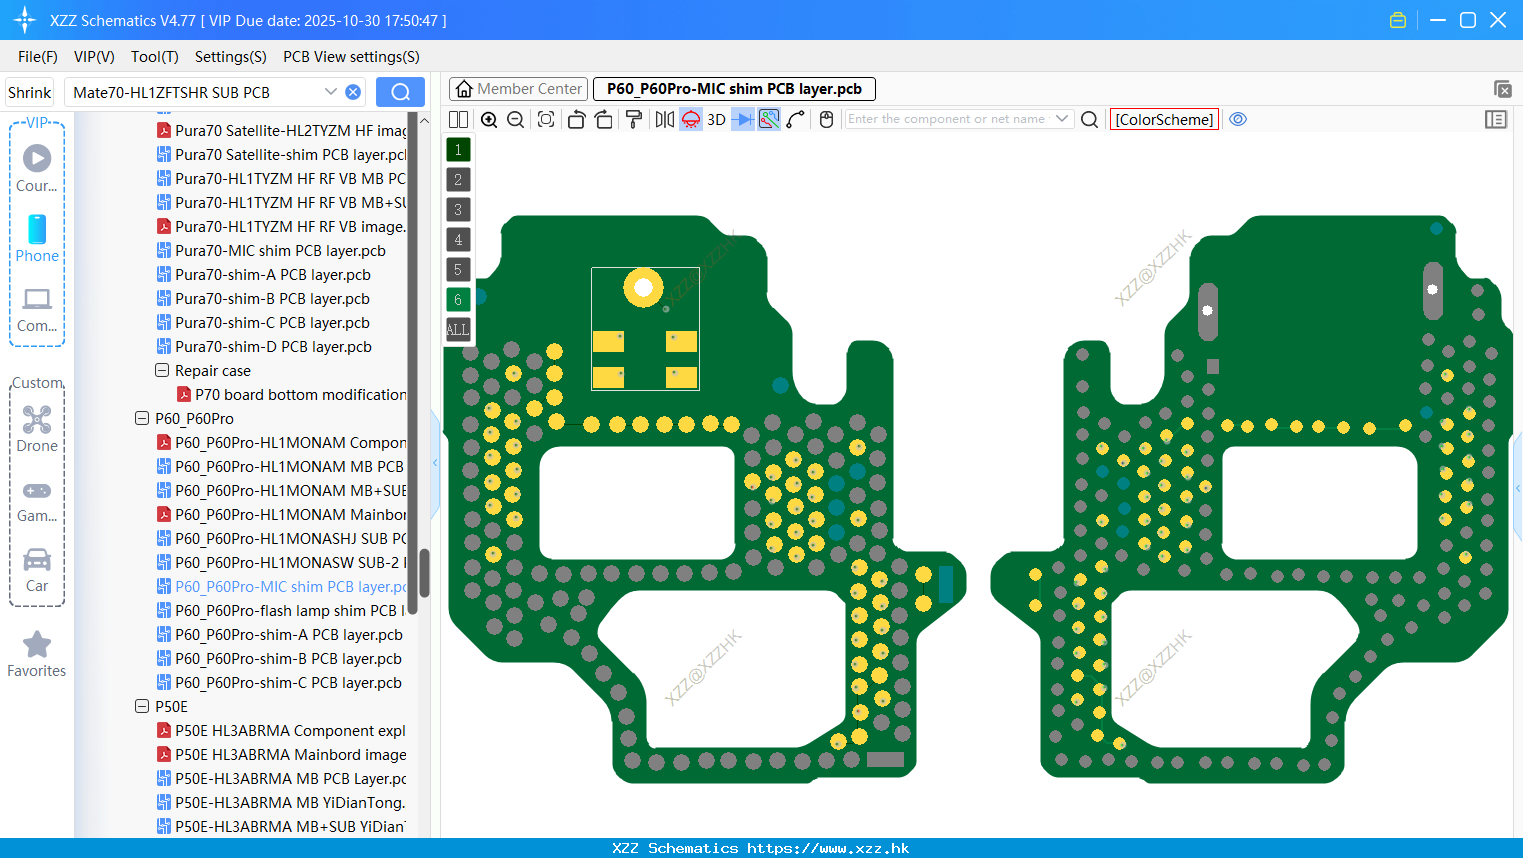Open XZZ website link in status bar
1523x858 pixels.
point(828,848)
